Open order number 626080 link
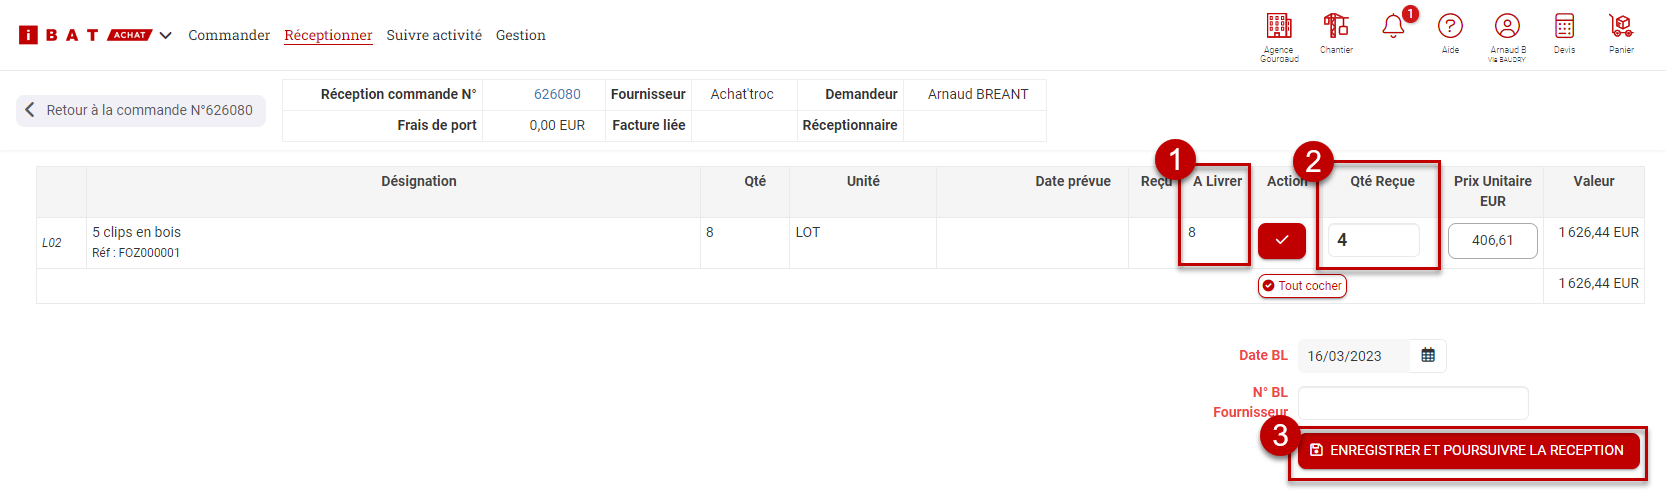Screen dimensions: 1666x492 tap(557, 94)
